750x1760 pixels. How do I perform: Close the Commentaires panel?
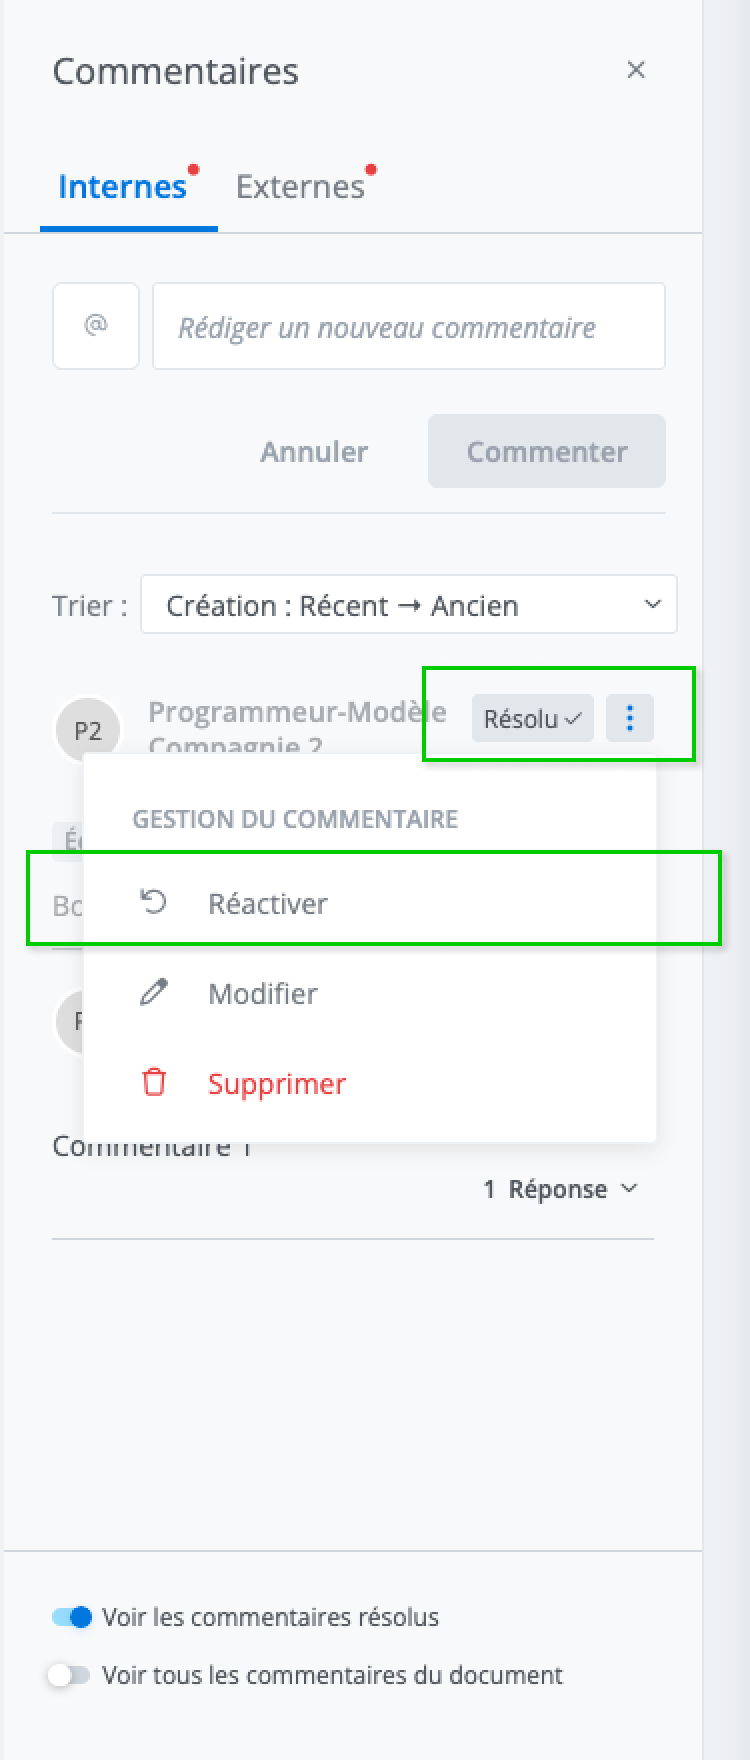coord(636,70)
